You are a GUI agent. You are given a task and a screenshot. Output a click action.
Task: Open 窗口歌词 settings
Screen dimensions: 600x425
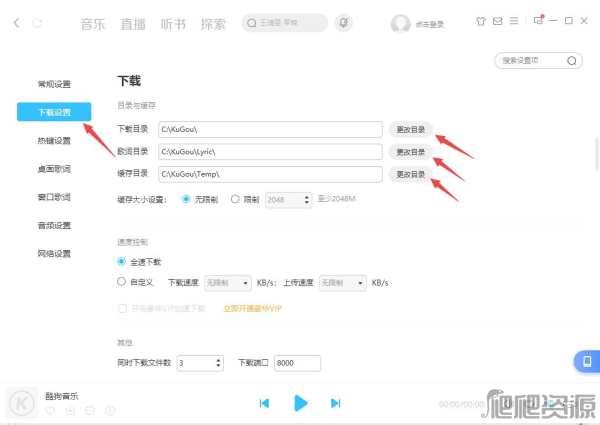click(54, 197)
